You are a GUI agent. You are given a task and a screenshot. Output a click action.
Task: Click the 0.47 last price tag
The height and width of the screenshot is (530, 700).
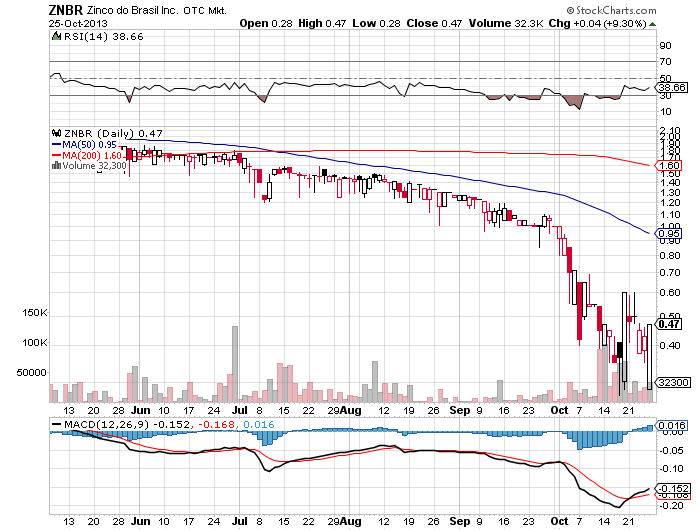point(668,324)
